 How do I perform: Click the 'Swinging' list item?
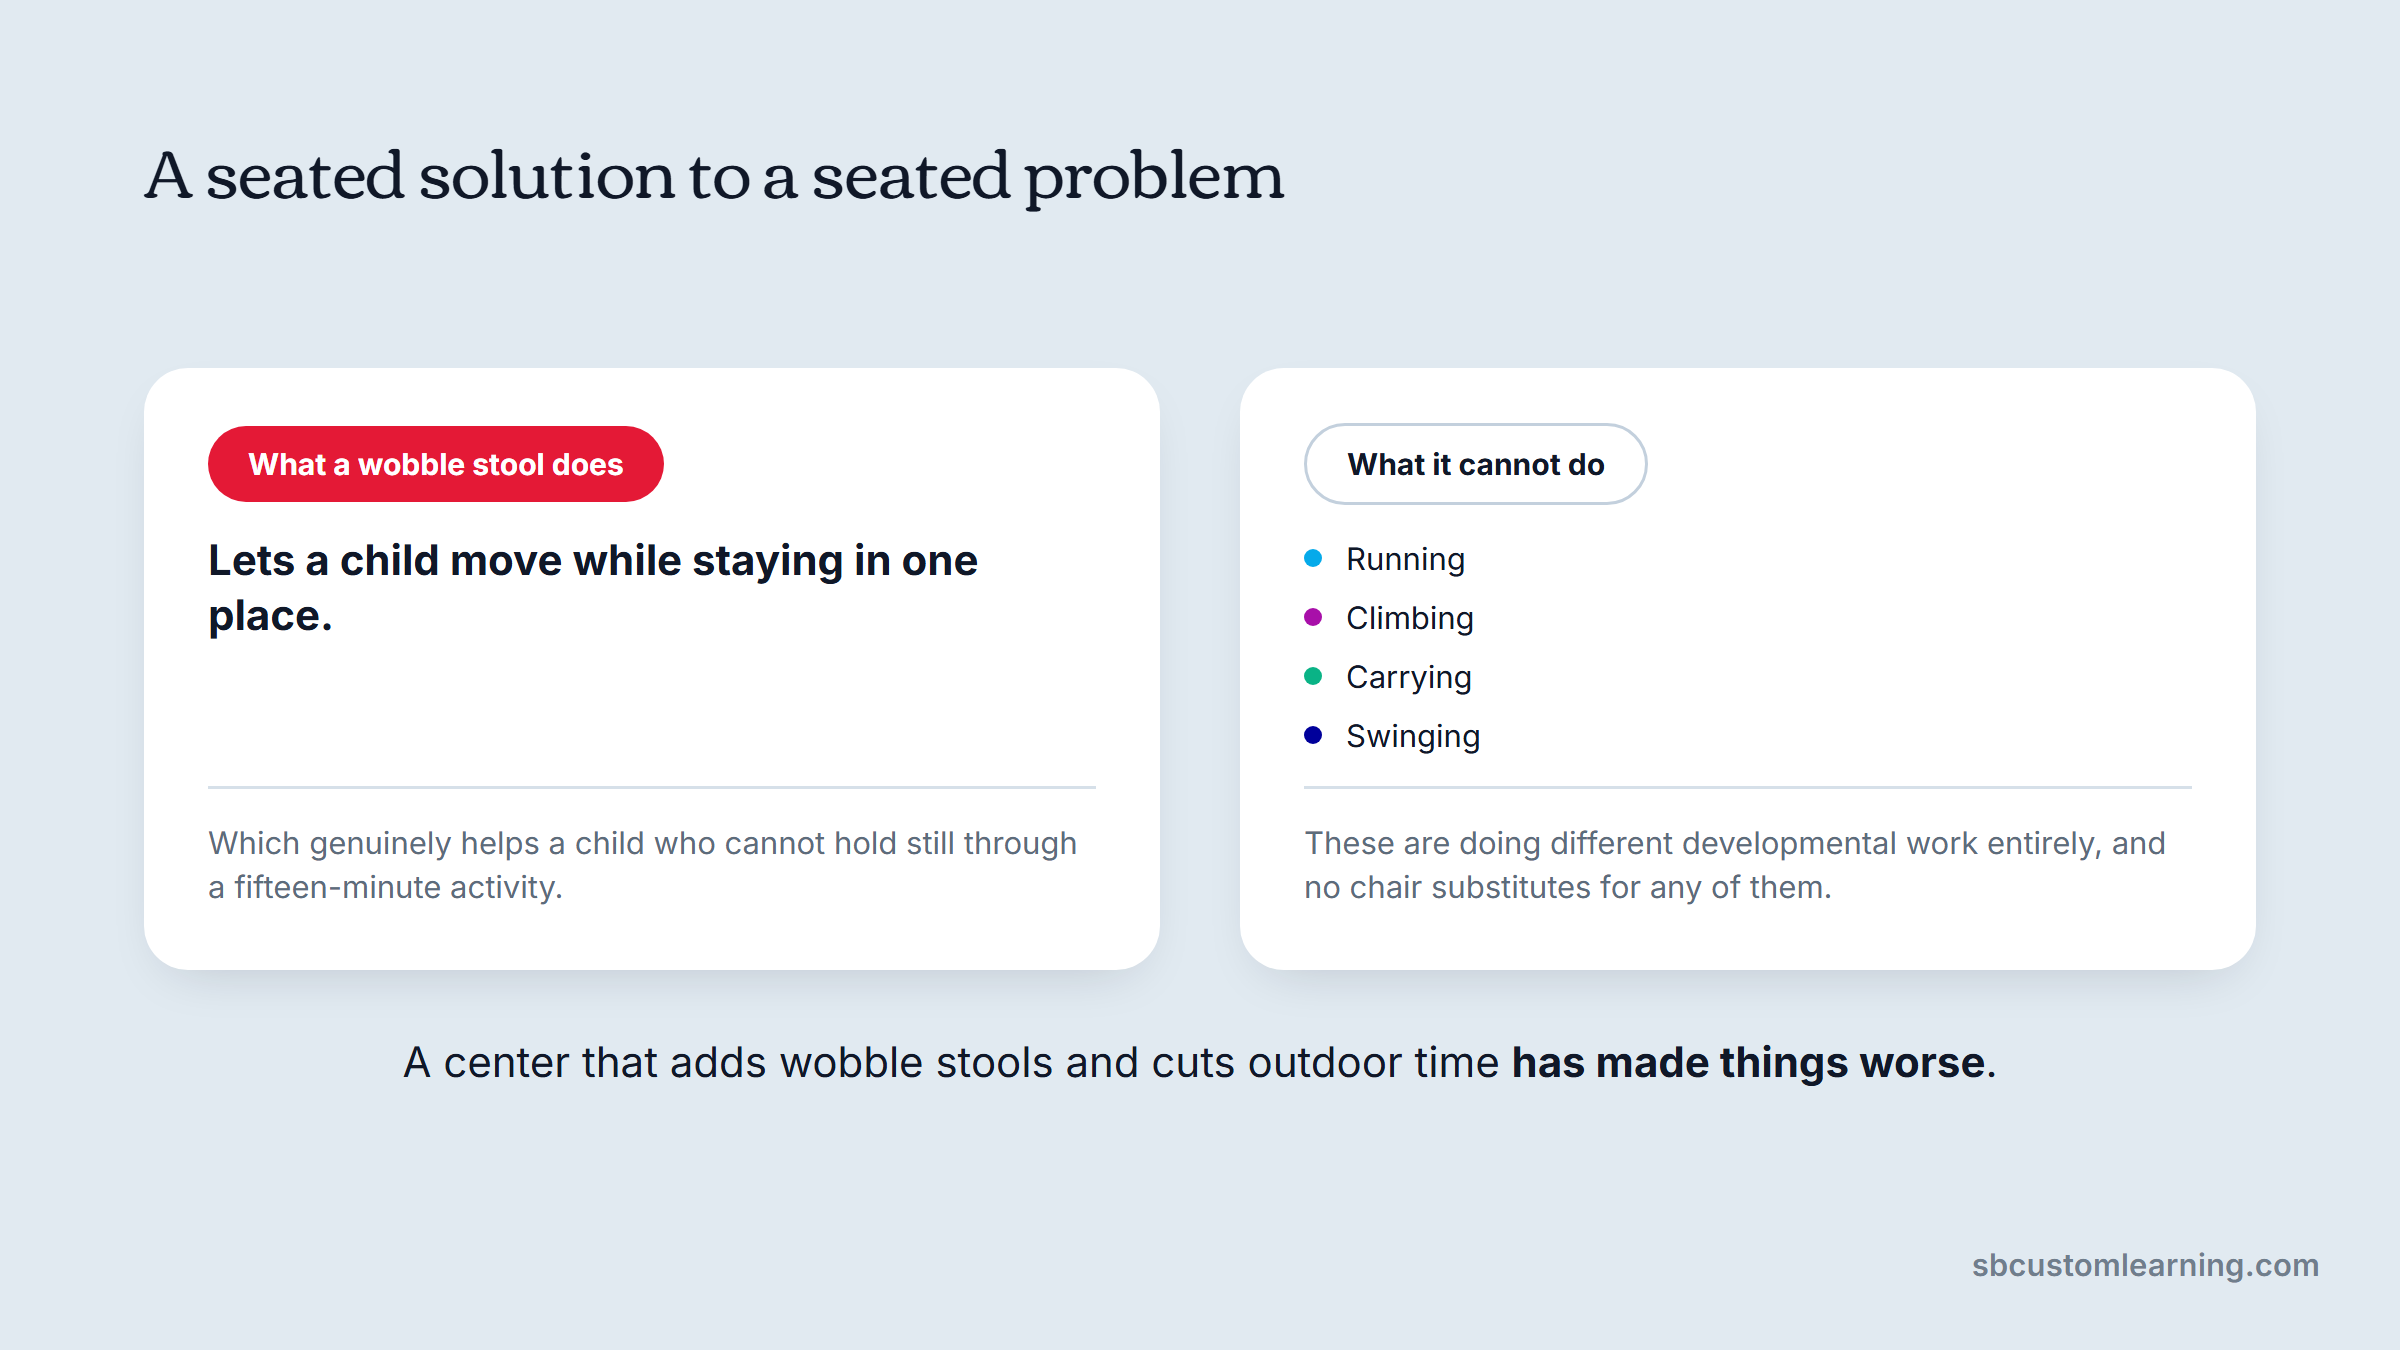pos(1413,736)
